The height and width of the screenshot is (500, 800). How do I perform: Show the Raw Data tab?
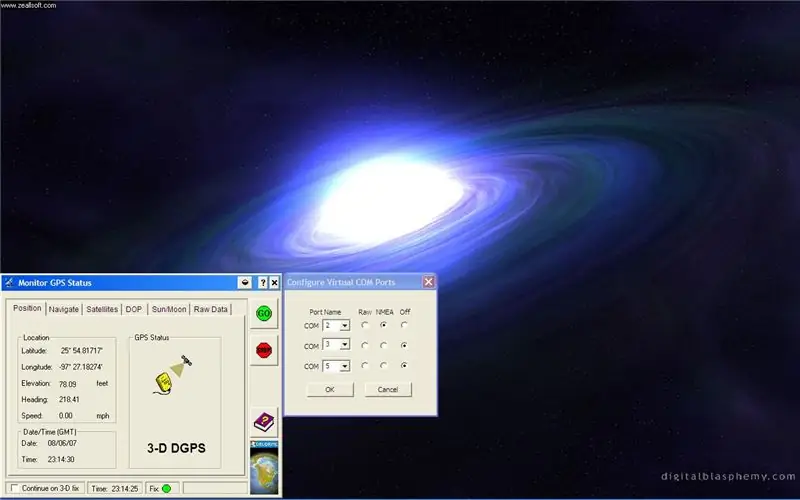click(211, 309)
